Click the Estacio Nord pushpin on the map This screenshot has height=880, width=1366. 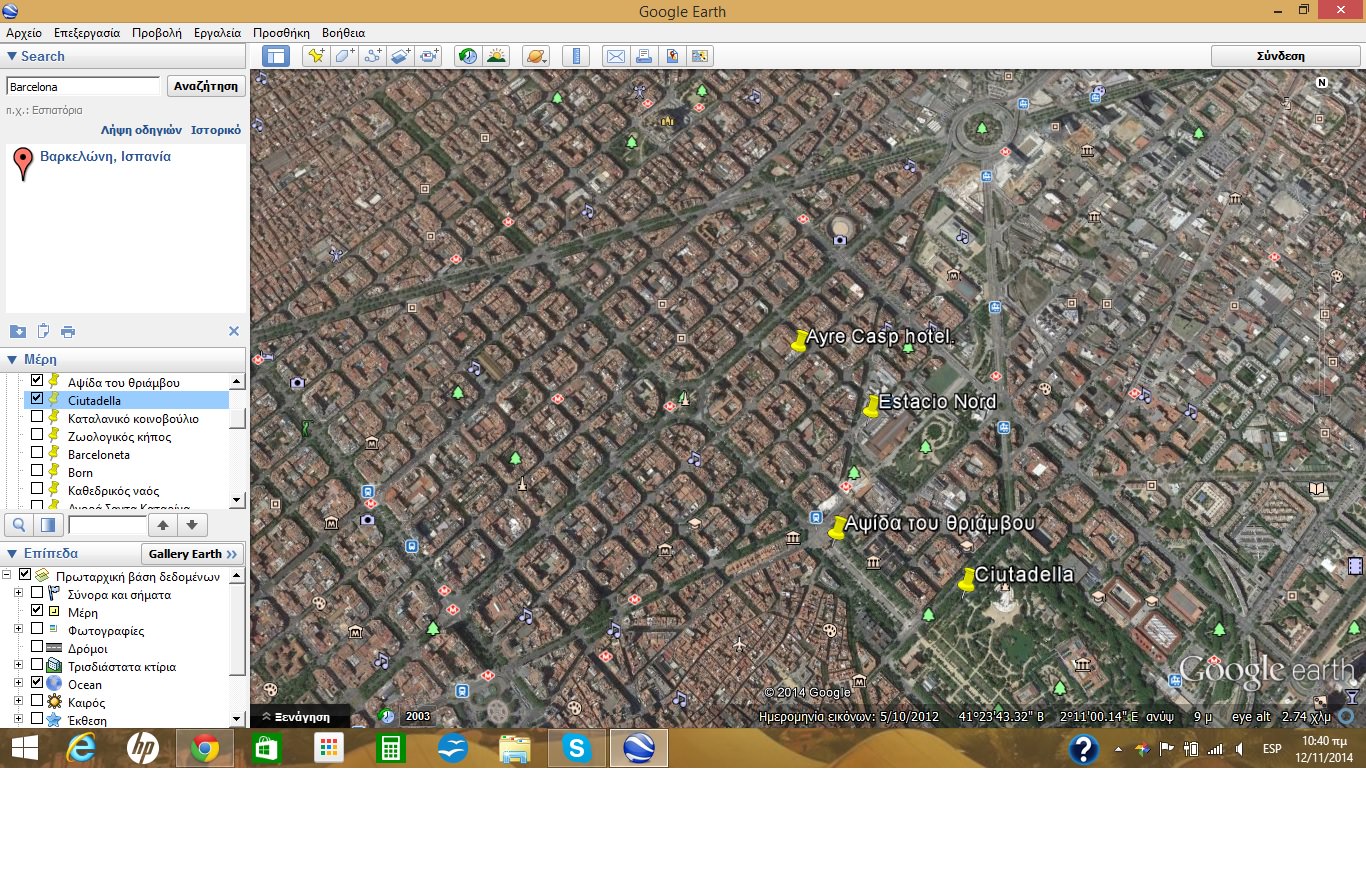point(871,406)
